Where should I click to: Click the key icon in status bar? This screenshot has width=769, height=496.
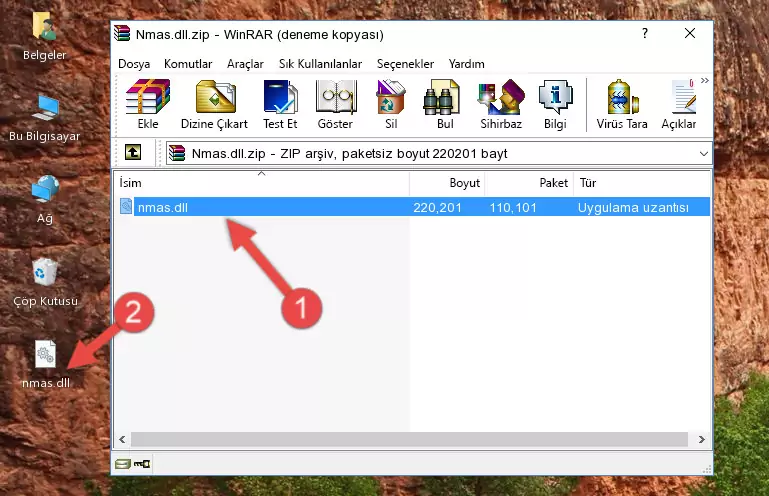coord(142,464)
